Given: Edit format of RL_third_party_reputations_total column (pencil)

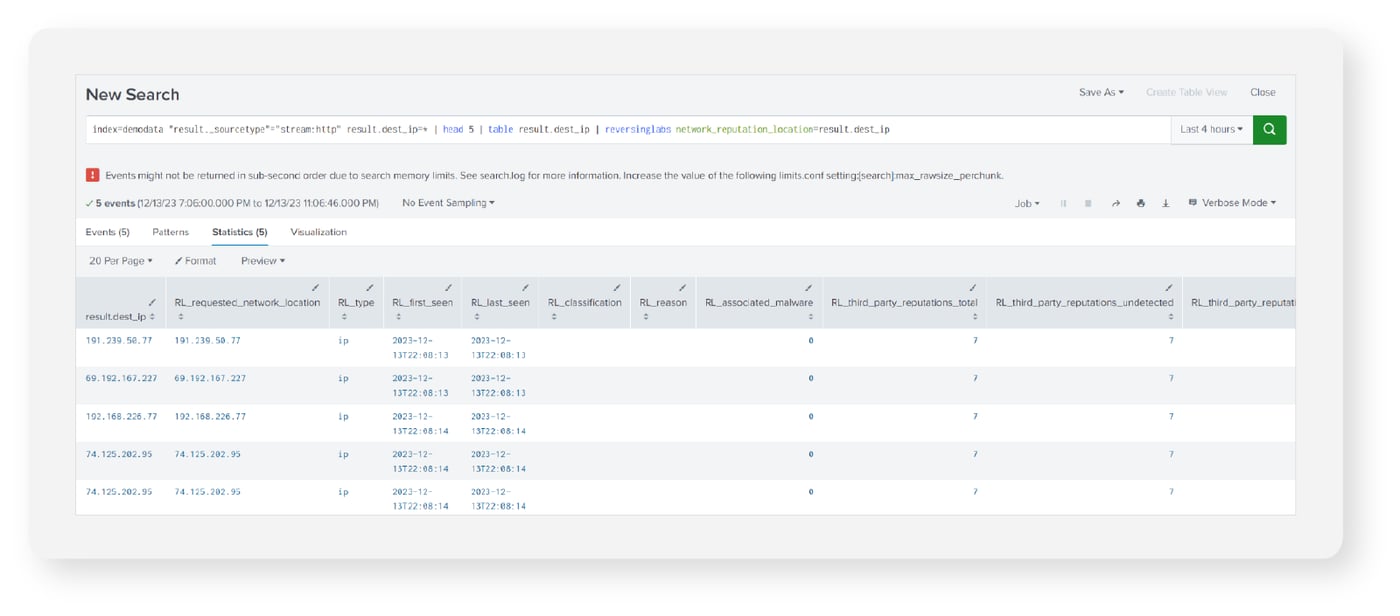Looking at the screenshot, I should [x=972, y=288].
